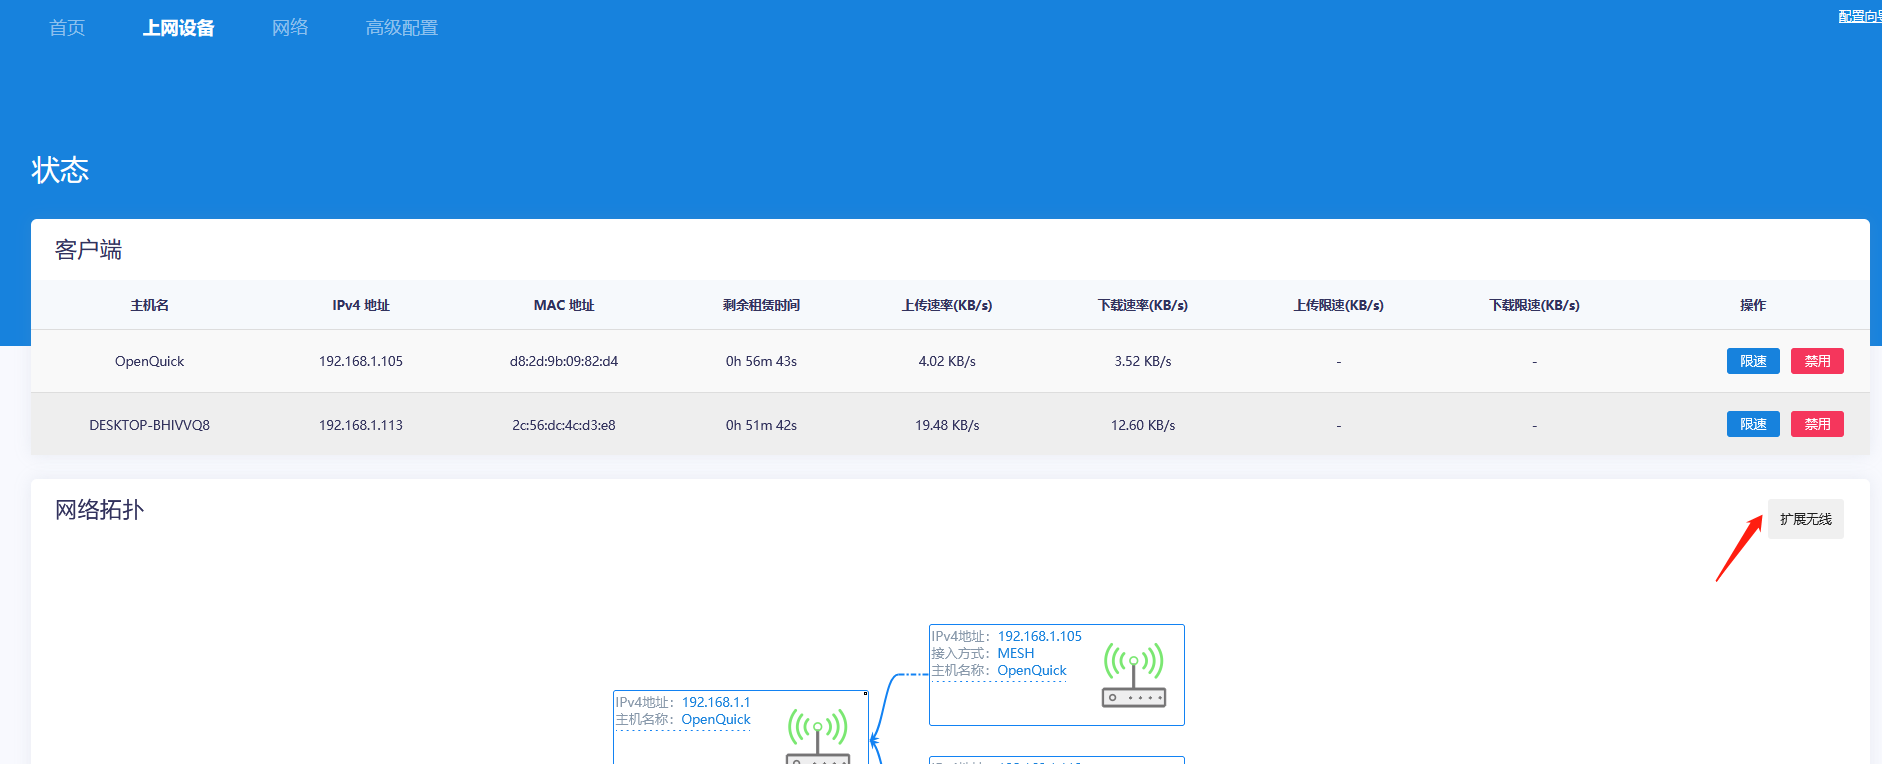This screenshot has height=764, width=1882.
Task: Click the MESH access type in topology
Action: click(1015, 653)
